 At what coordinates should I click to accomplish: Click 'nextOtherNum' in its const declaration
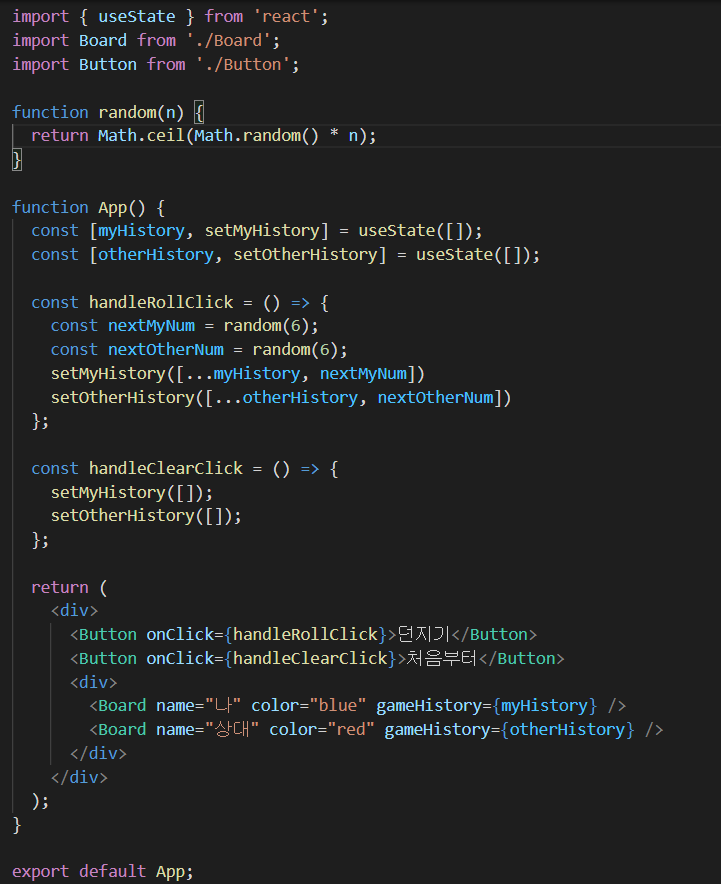tap(166, 350)
